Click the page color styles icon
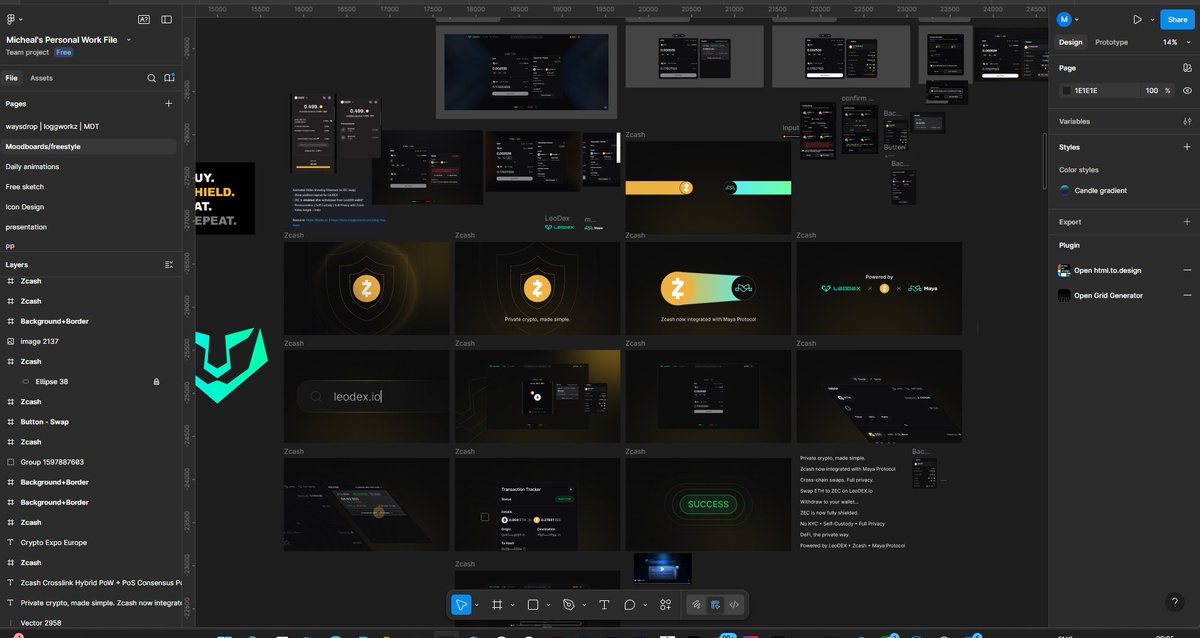The height and width of the screenshot is (638, 1200). click(1187, 67)
